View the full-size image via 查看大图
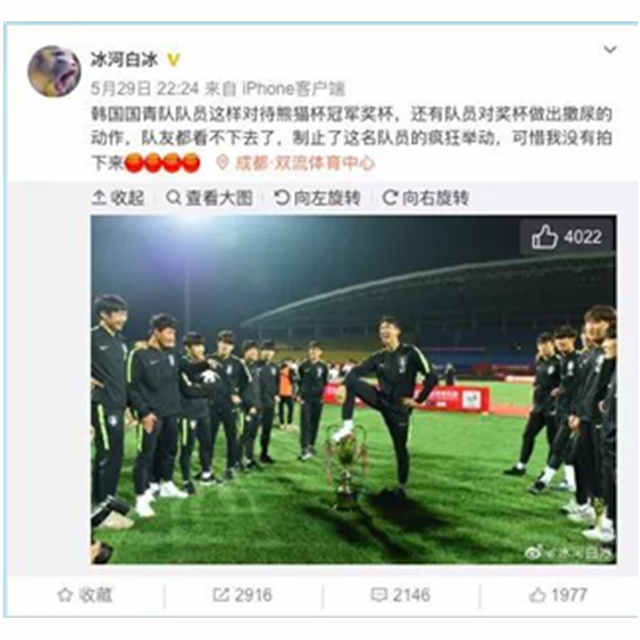Viewport: 640px width, 640px height. click(x=210, y=198)
